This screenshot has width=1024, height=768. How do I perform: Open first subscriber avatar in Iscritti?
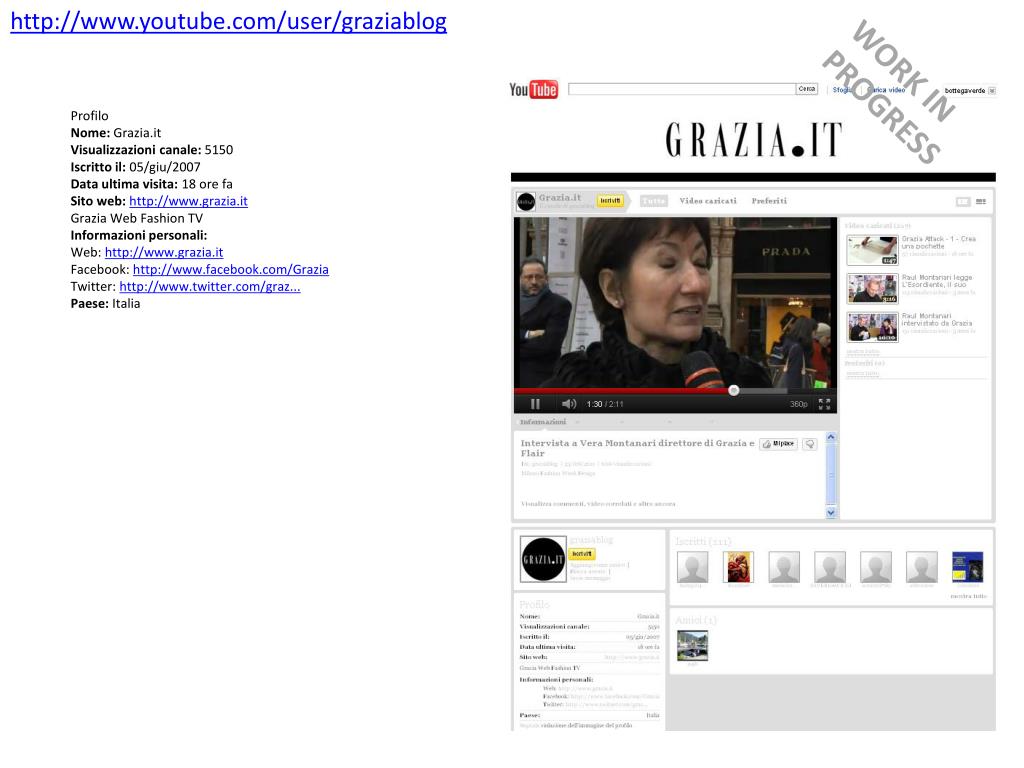[x=692, y=567]
